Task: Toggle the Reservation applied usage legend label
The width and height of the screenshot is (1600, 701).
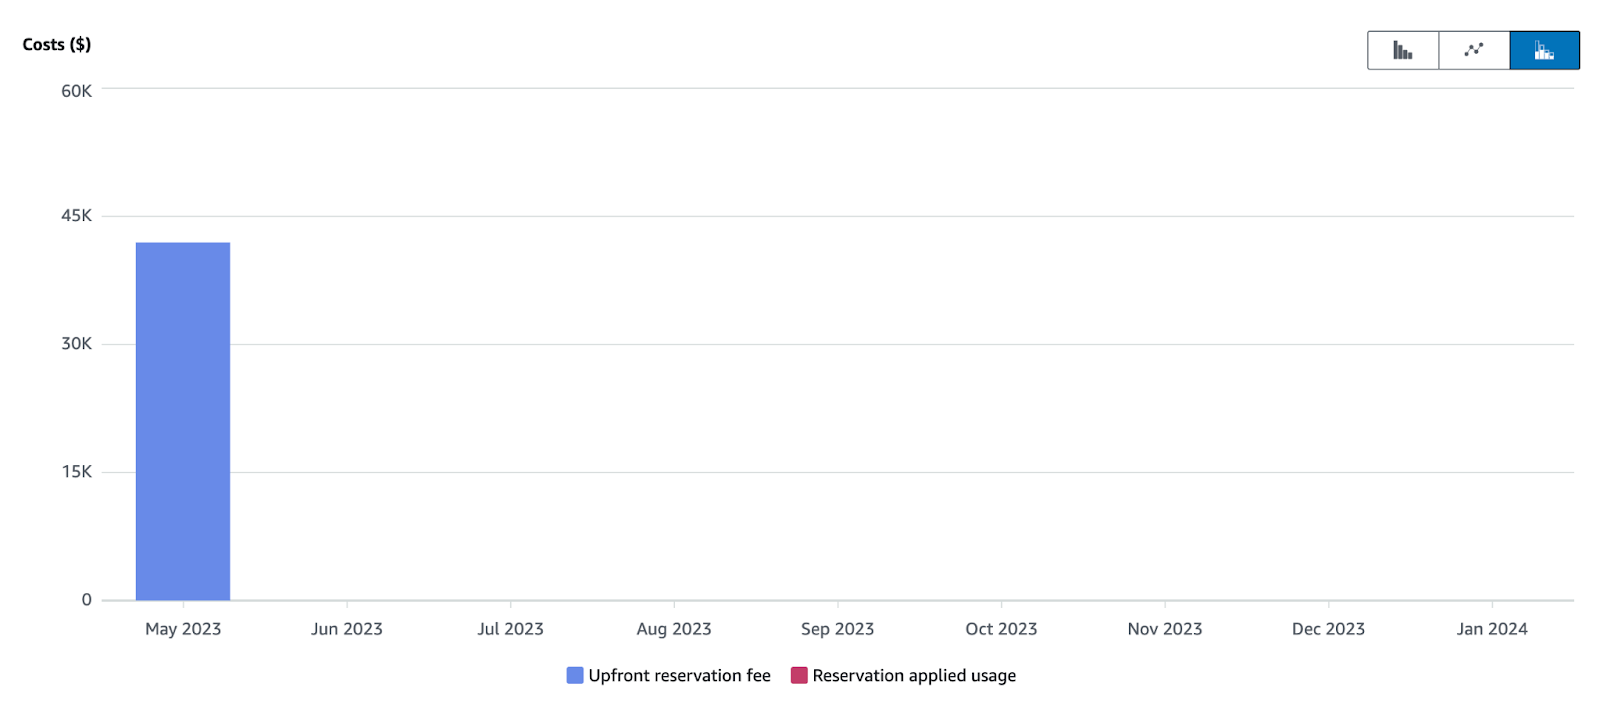Action: tap(913, 675)
